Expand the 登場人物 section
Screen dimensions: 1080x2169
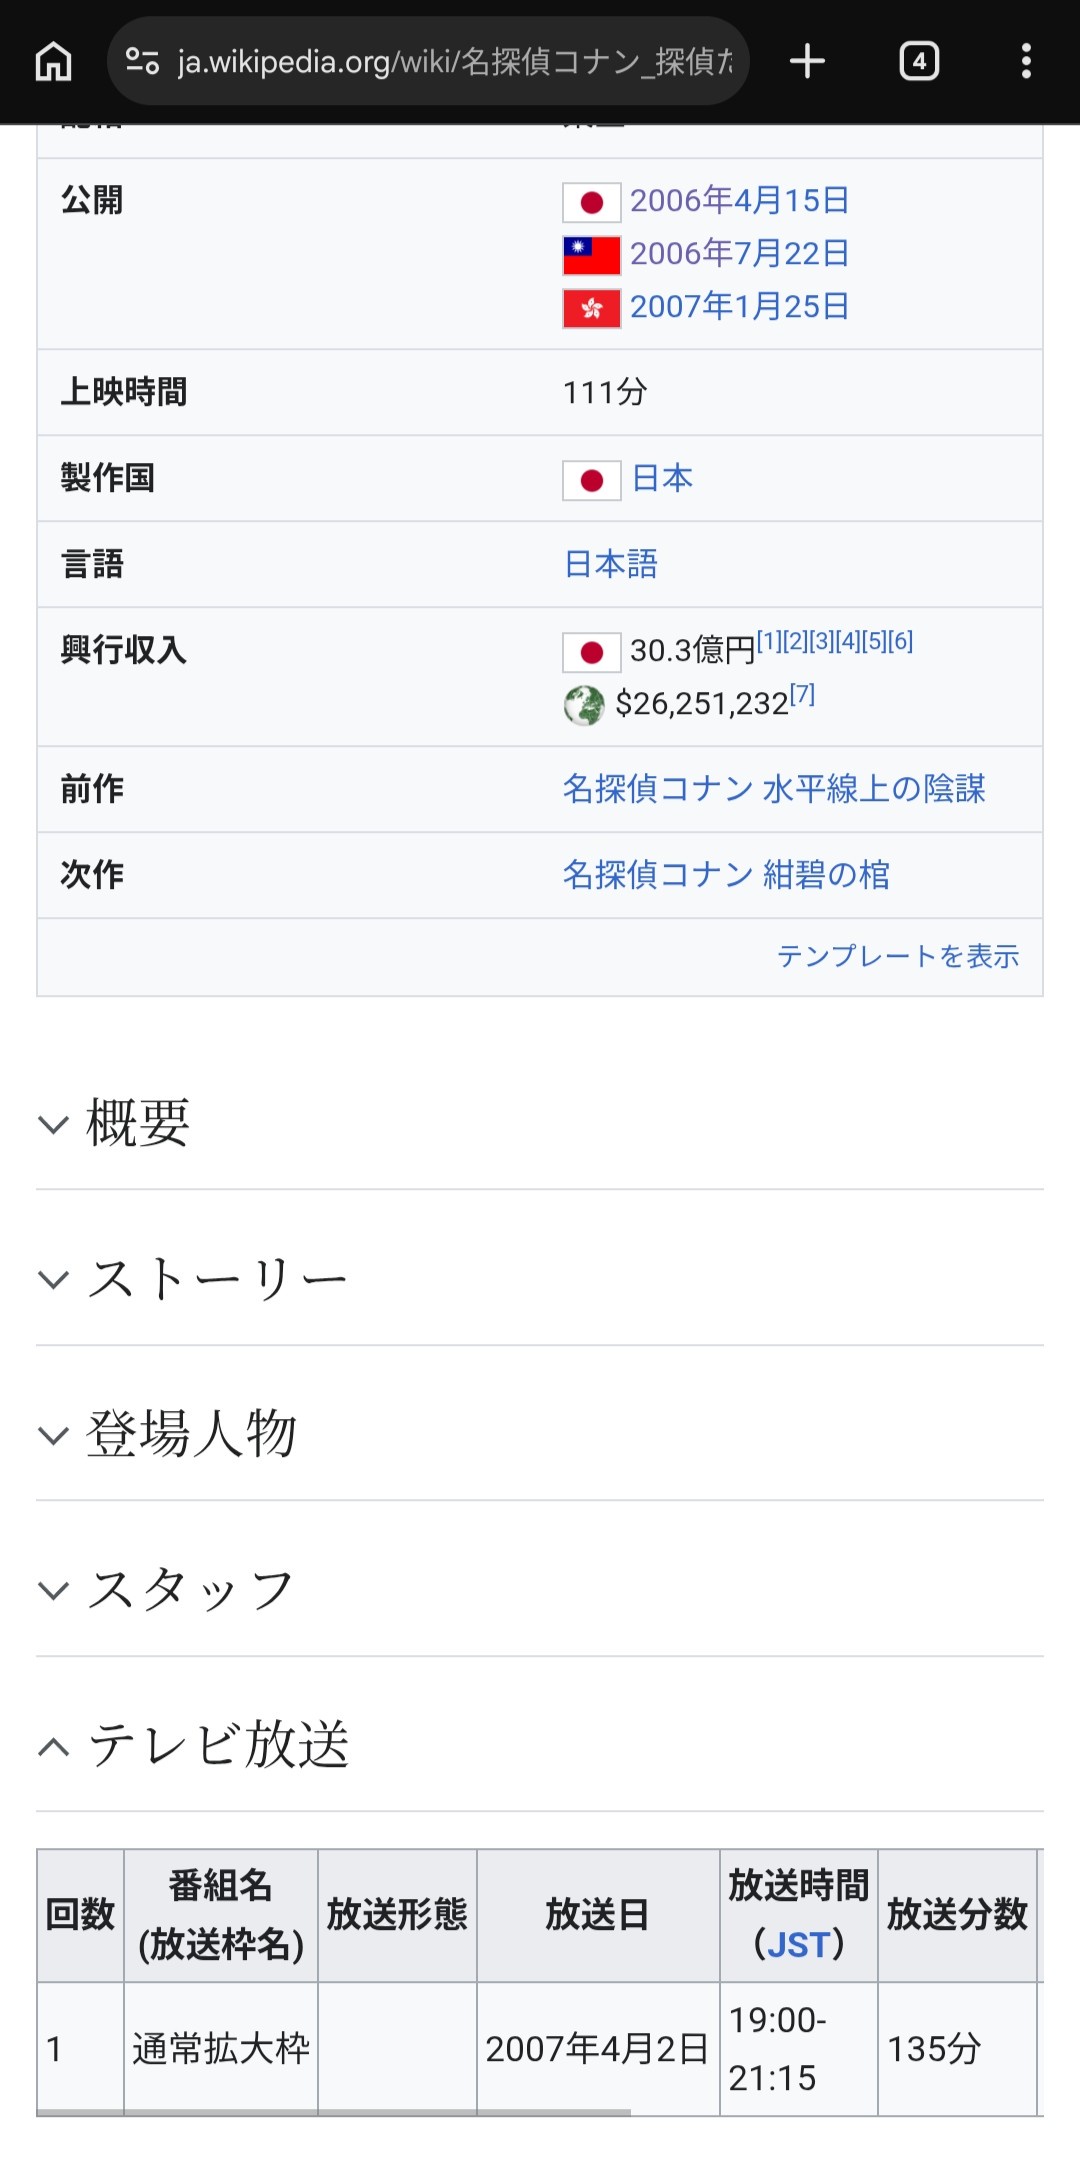coord(190,1434)
